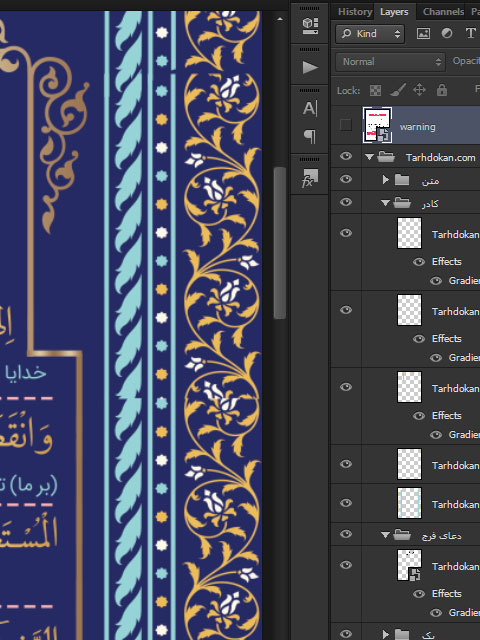Toggle Gradient effect eye of first کادر layer
The image size is (480, 640).
pos(436,281)
